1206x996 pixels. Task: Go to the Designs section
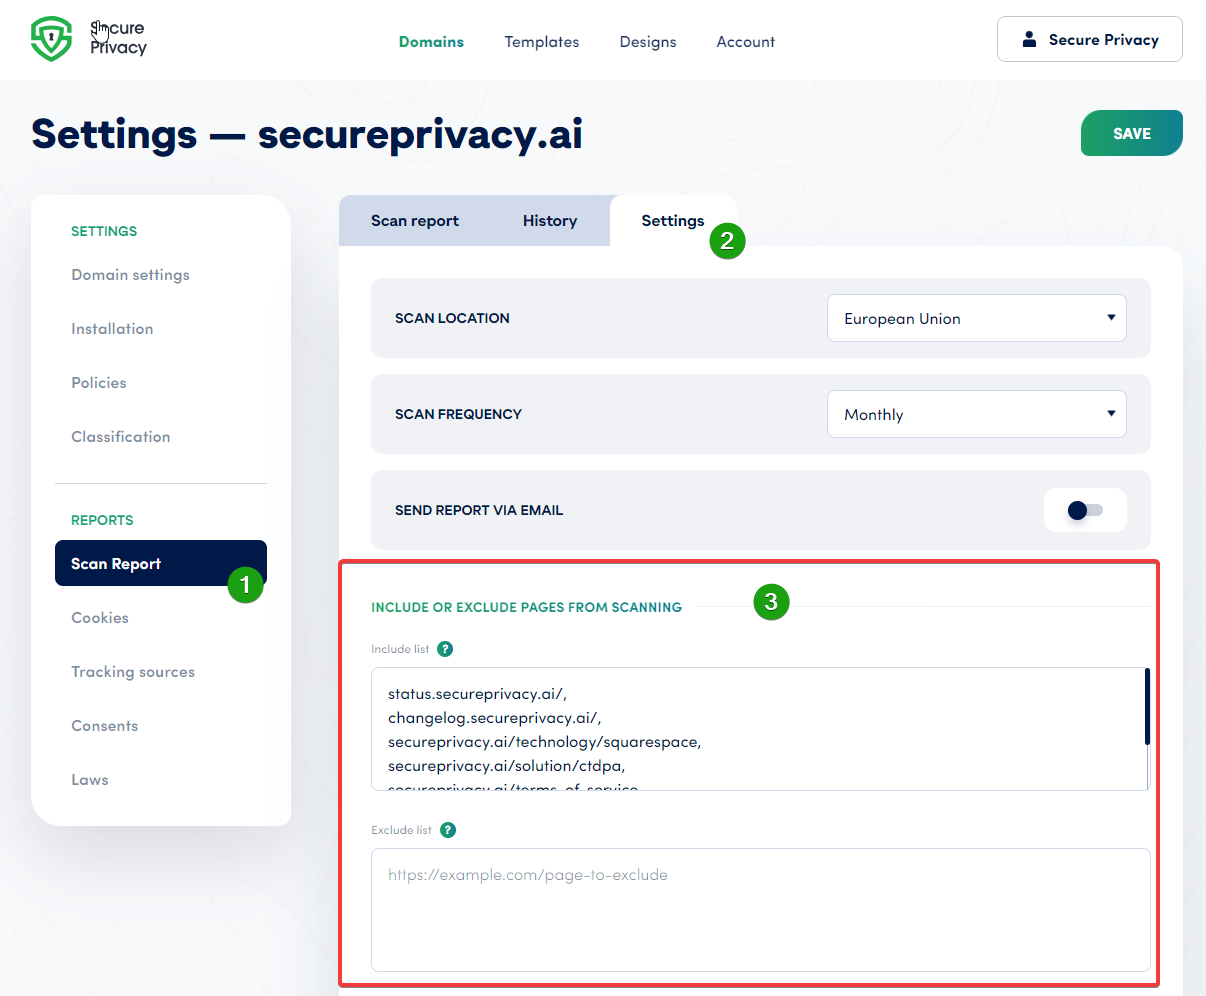[x=648, y=42]
